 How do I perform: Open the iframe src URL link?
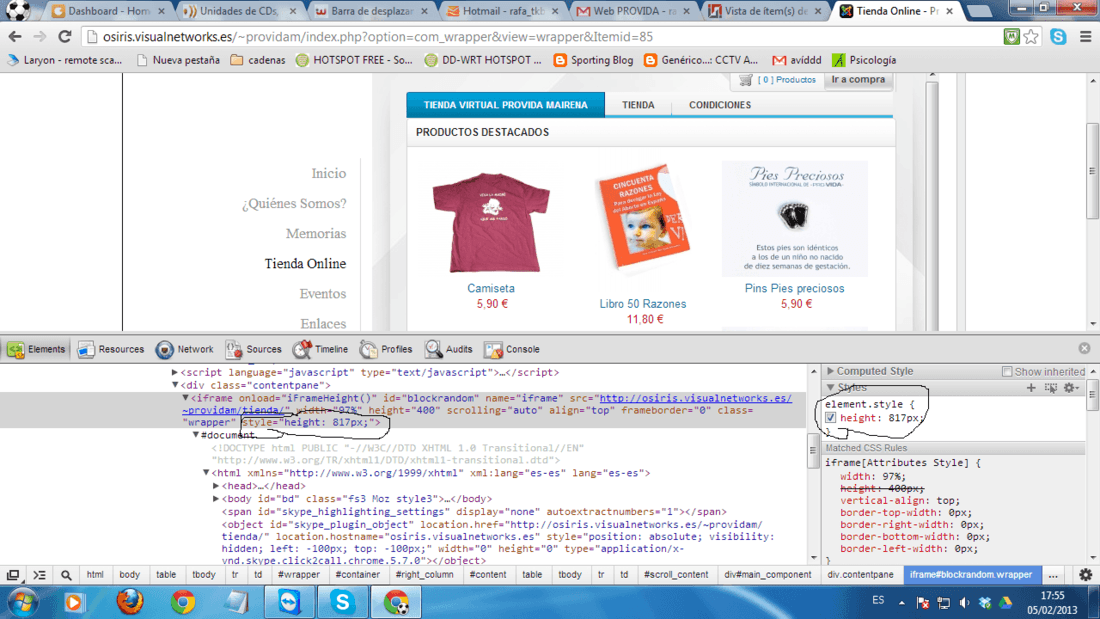click(696, 398)
